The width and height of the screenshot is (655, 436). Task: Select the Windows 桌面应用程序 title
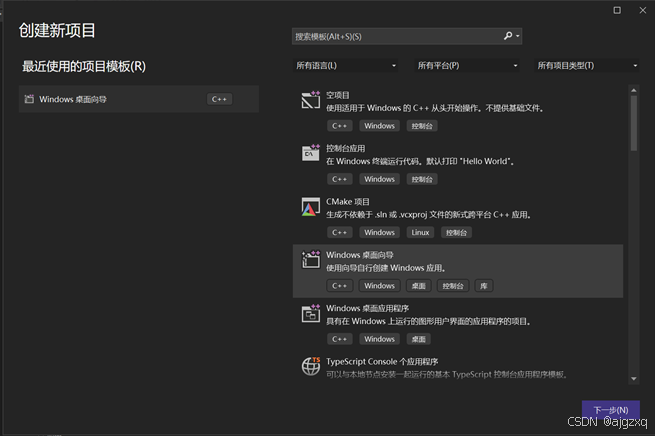pos(368,308)
